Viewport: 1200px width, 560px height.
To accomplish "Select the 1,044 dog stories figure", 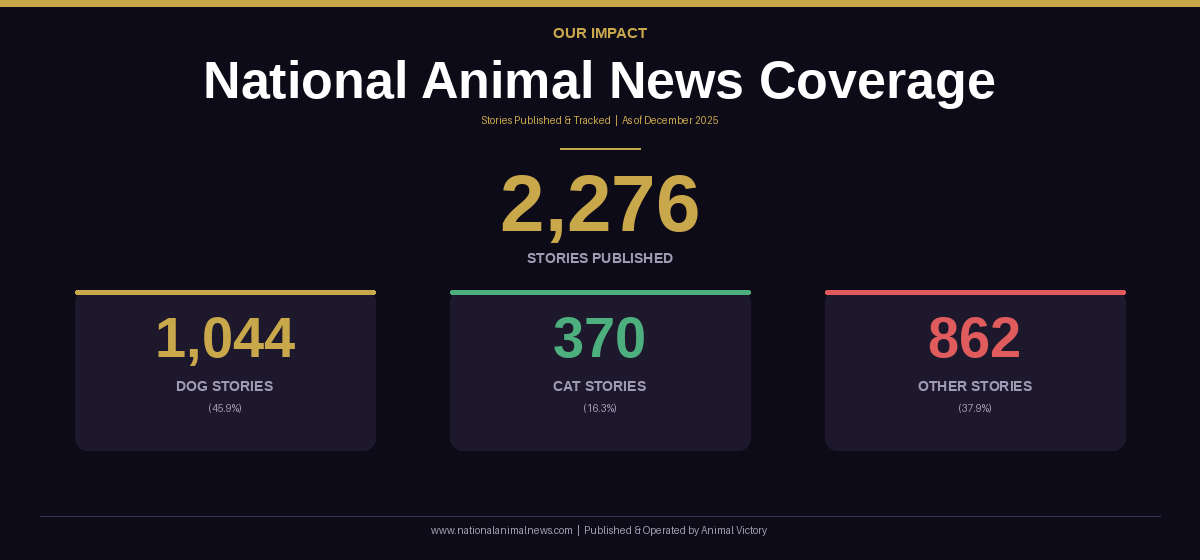I will [225, 338].
